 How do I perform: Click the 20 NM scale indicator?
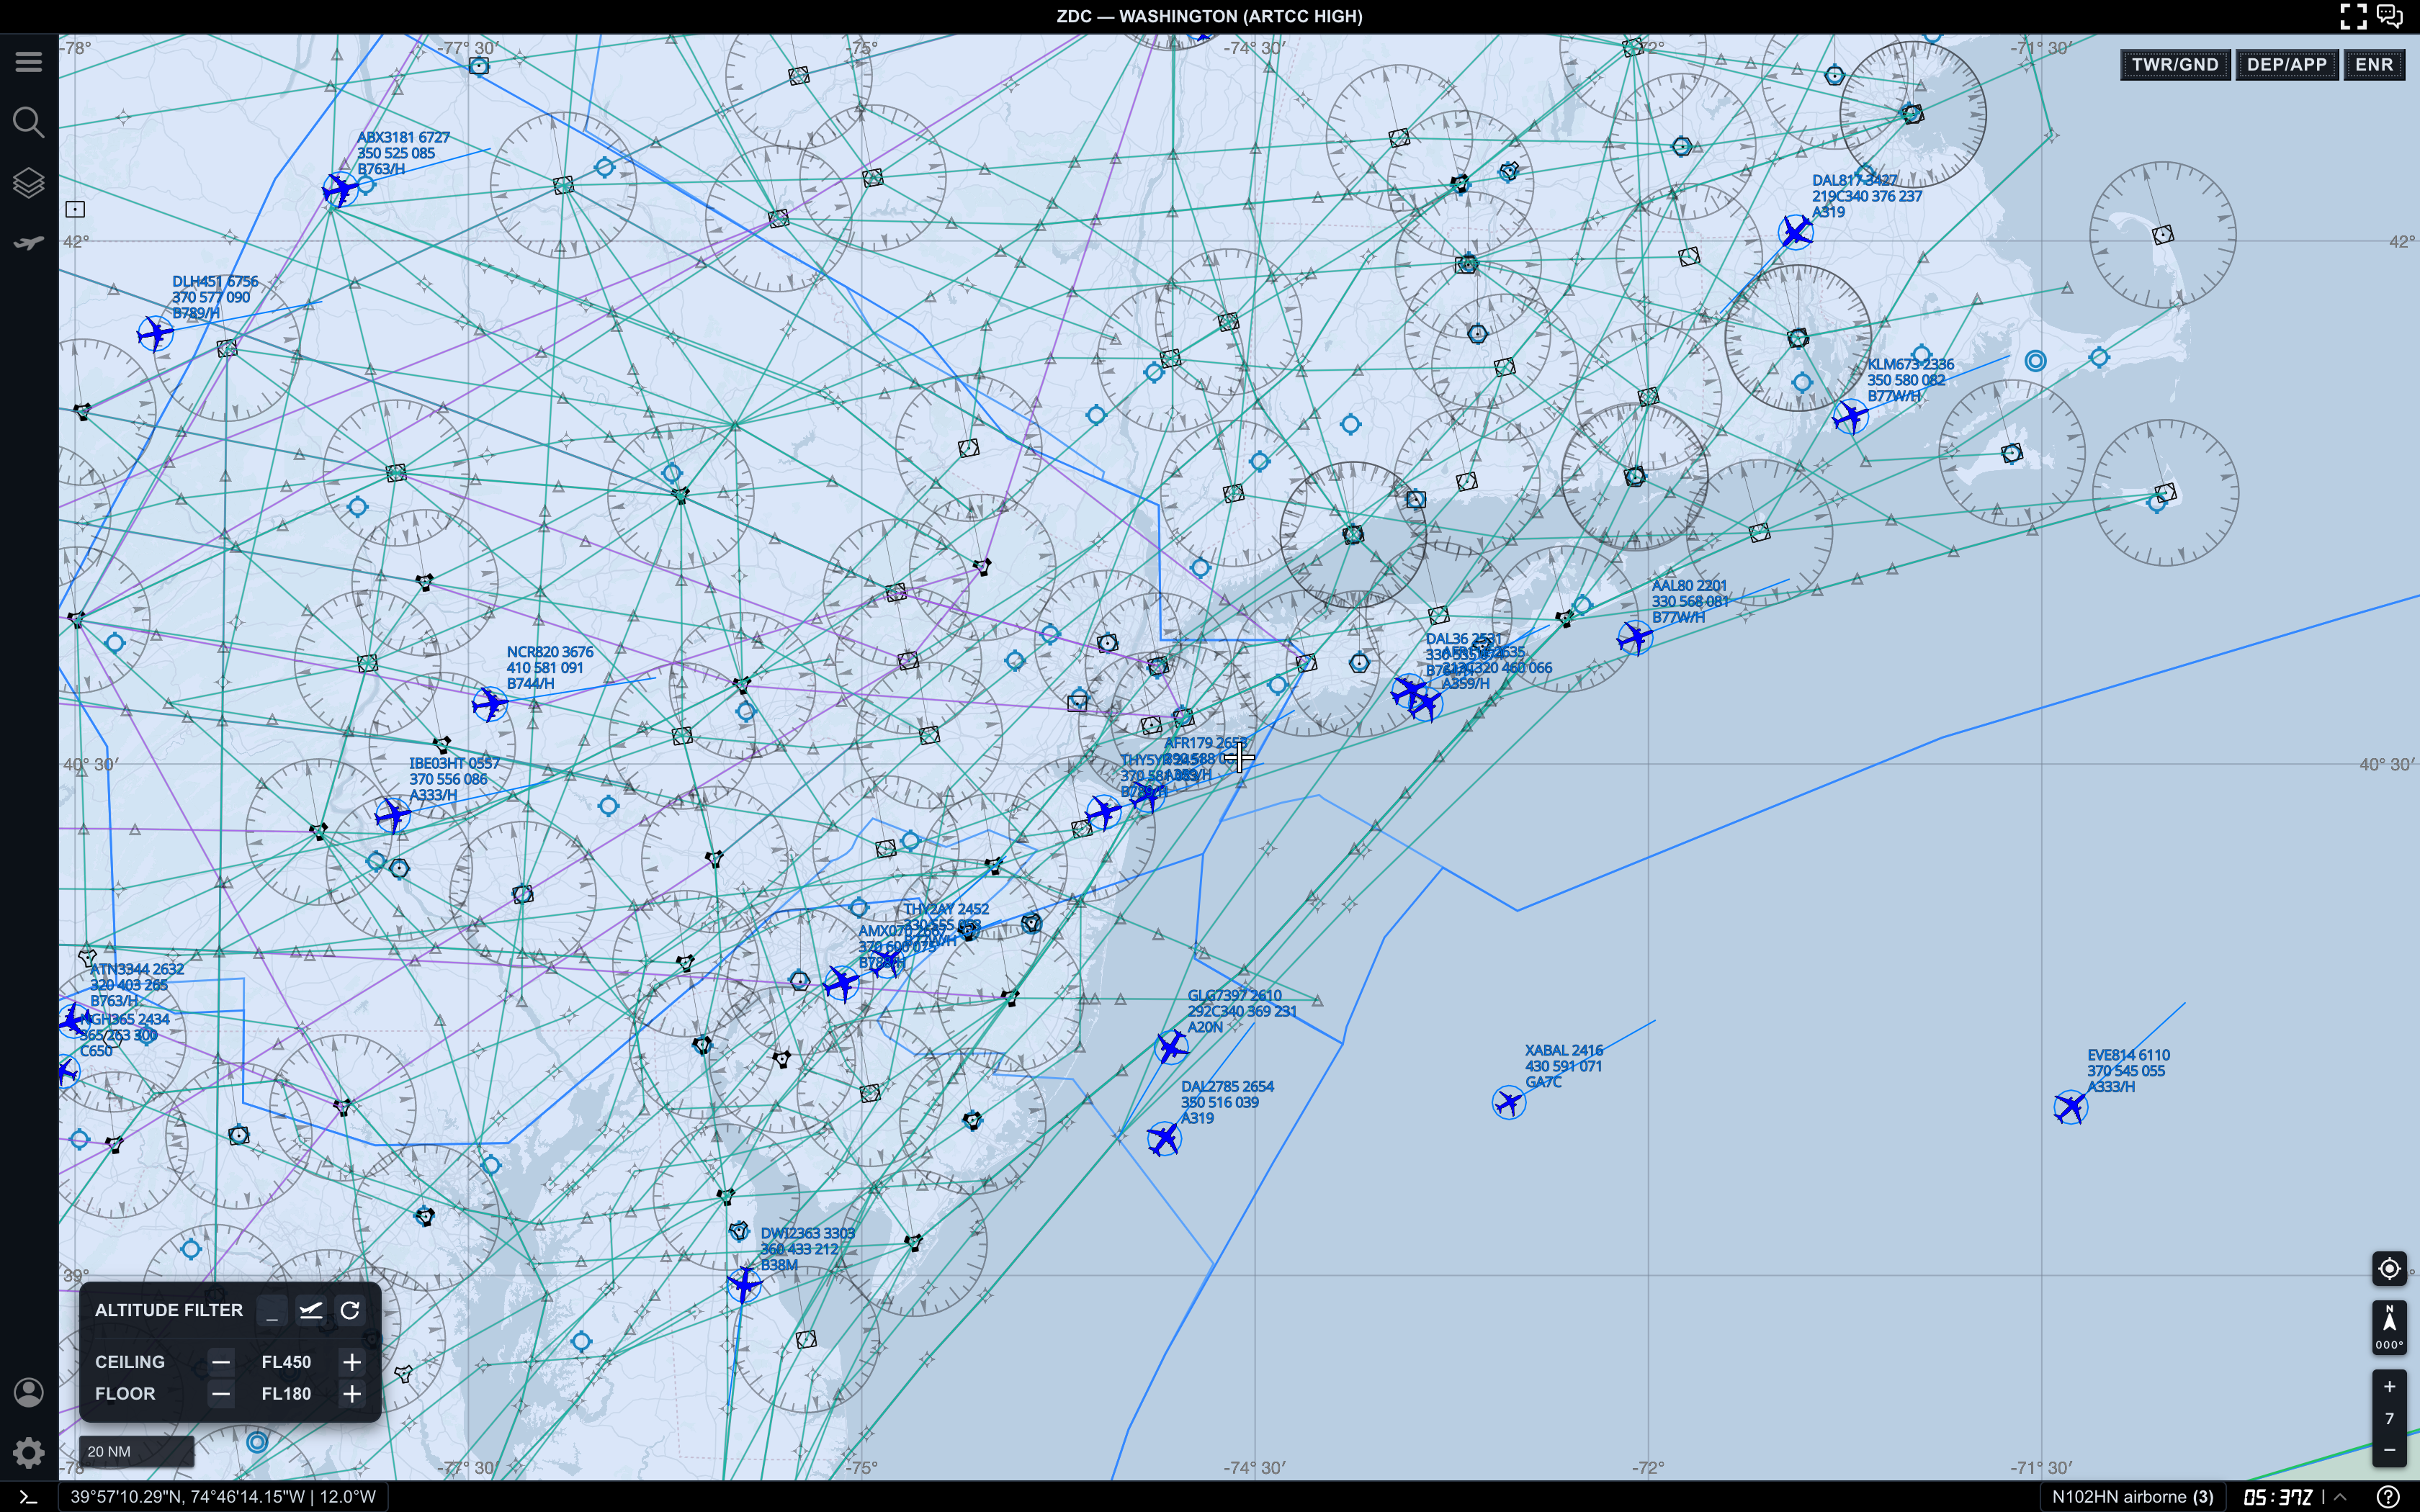[x=136, y=1451]
